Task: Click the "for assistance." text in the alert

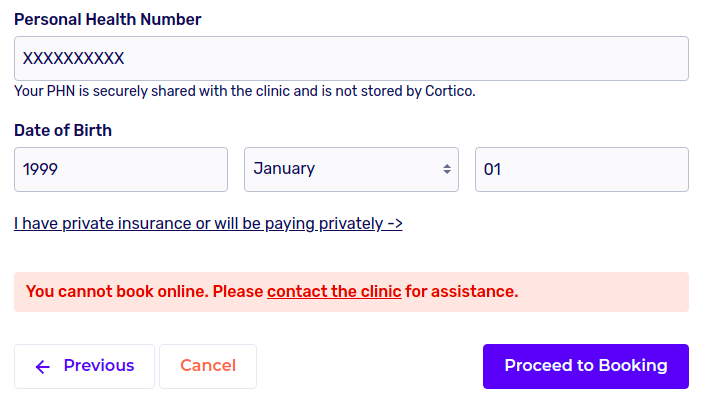Action: [462, 292]
